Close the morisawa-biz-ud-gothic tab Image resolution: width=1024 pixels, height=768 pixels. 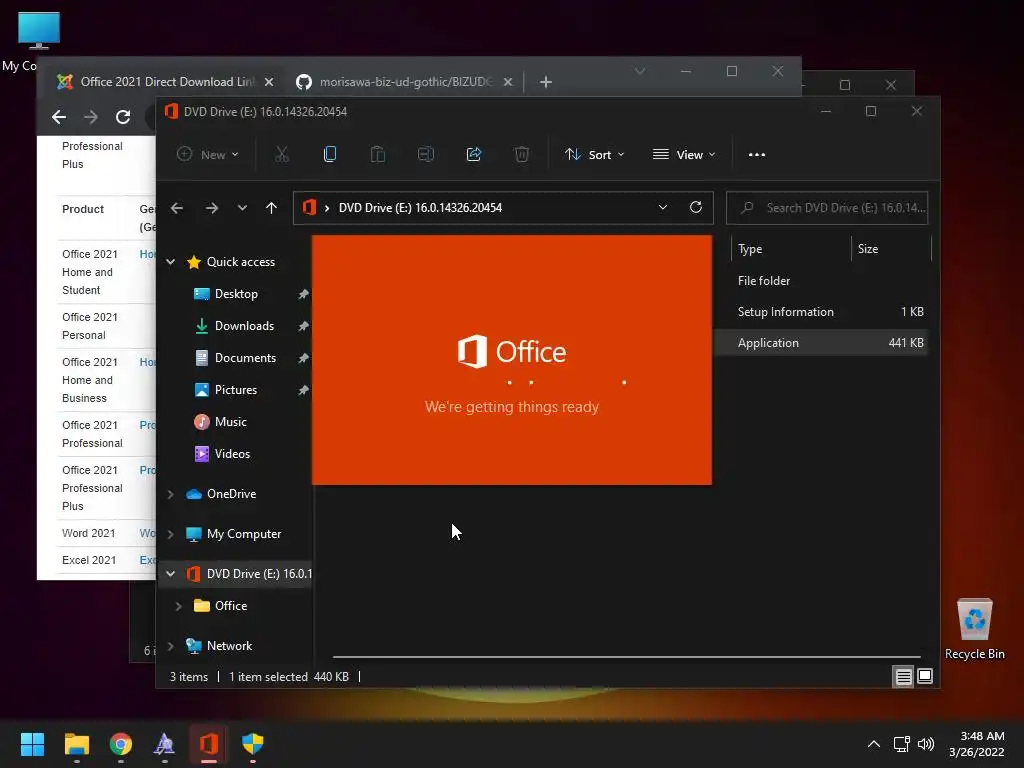(508, 82)
